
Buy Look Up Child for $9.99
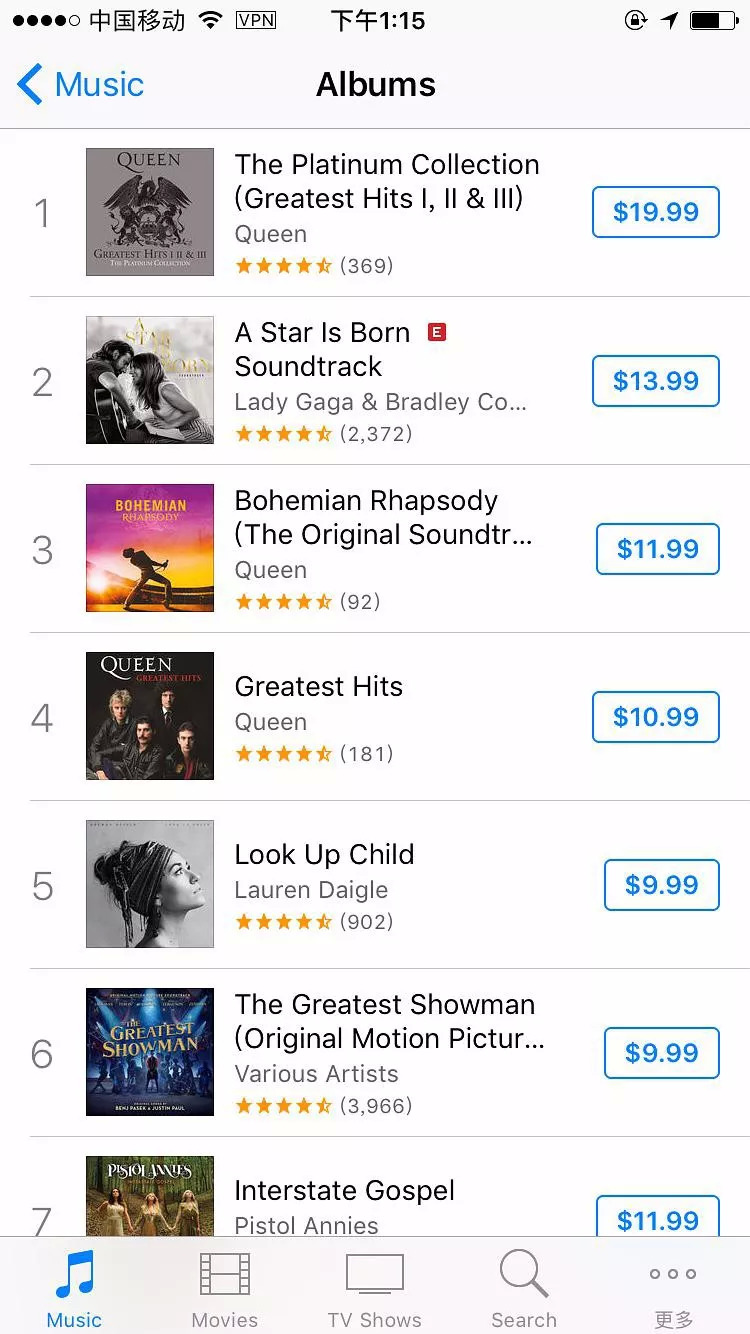coord(661,885)
